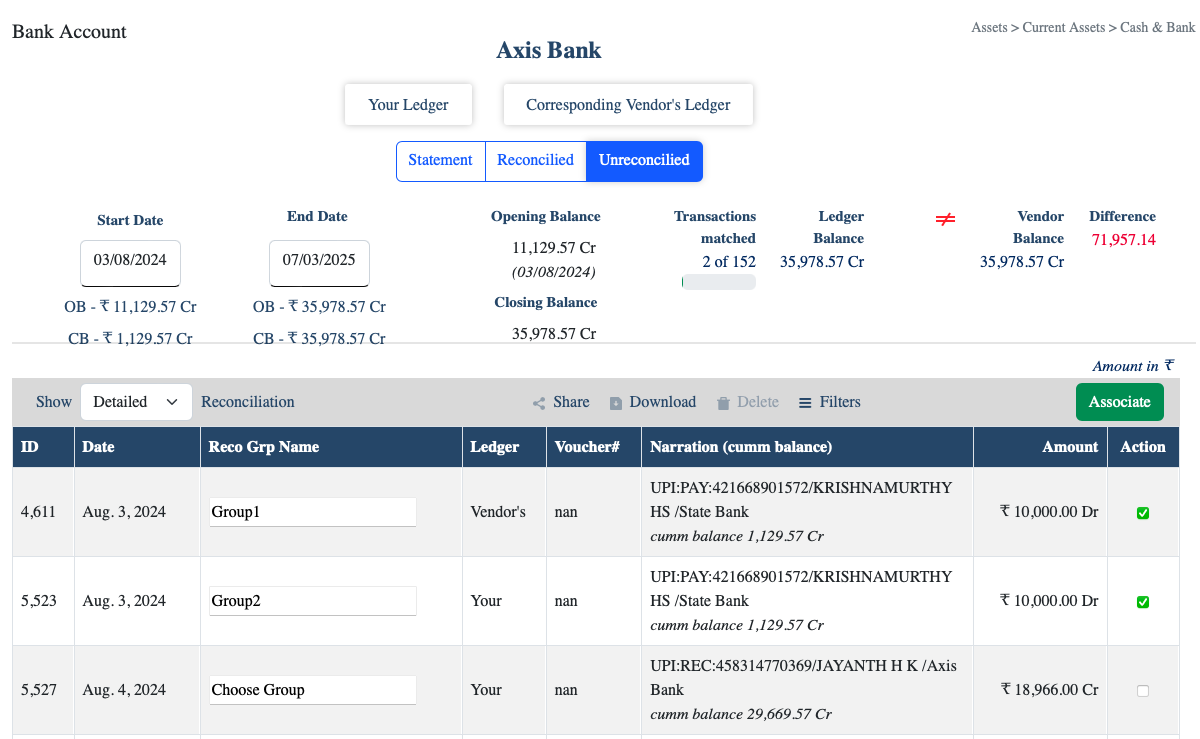Switch to the Reconciled tab
This screenshot has width=1200, height=739.
click(x=535, y=161)
